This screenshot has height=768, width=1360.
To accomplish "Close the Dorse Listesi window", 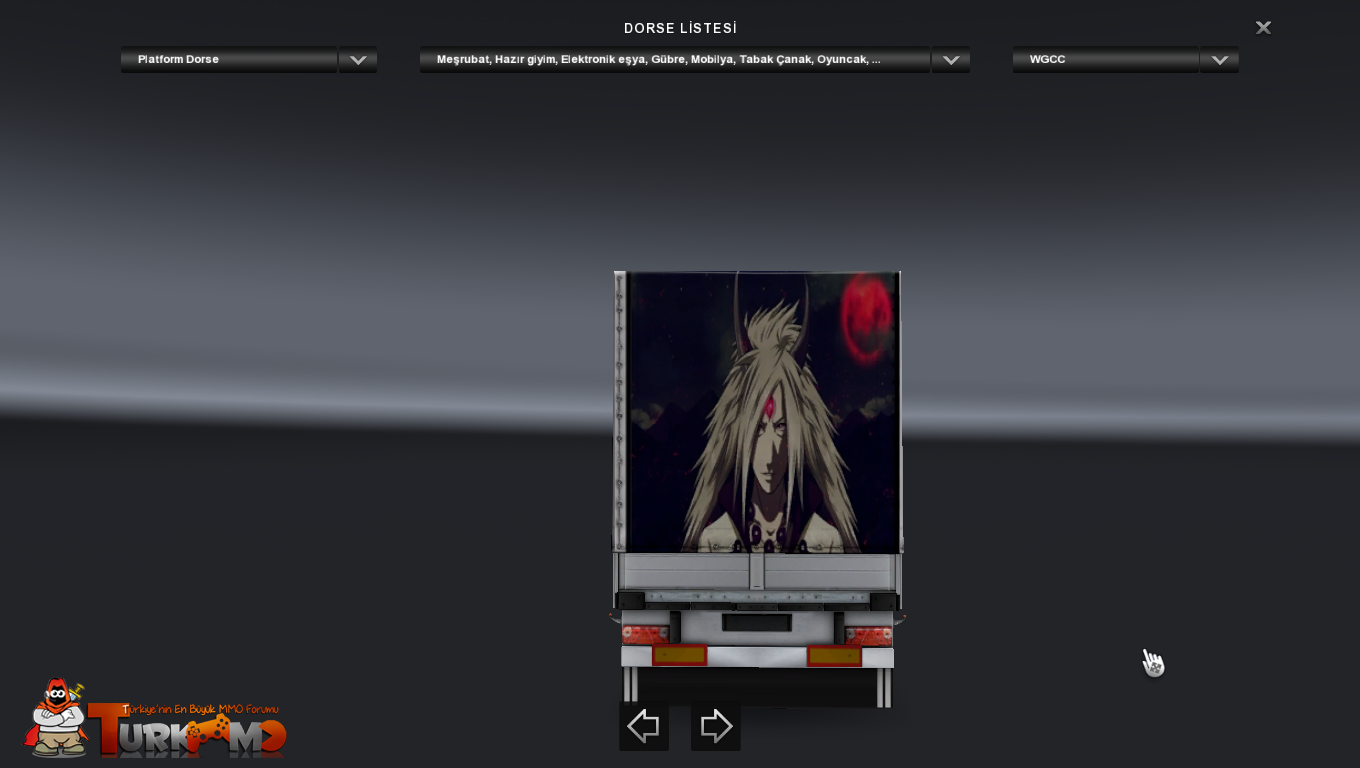I will [1263, 28].
